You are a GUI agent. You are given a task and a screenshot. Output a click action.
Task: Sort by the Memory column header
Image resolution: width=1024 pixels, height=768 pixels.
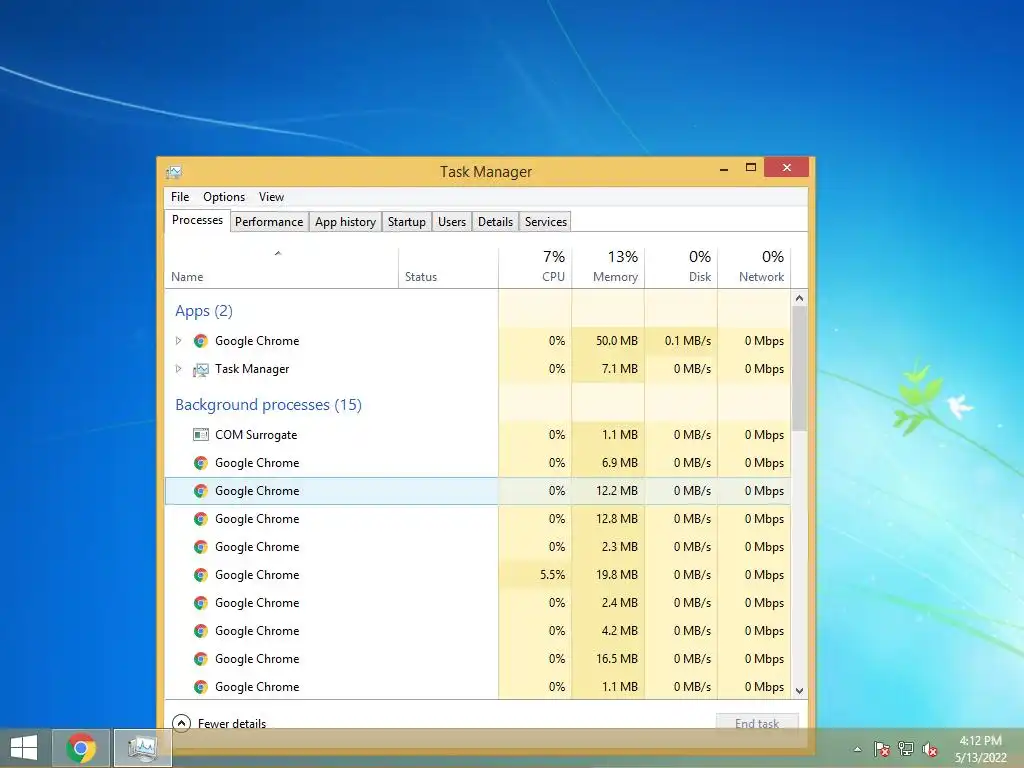[609, 266]
